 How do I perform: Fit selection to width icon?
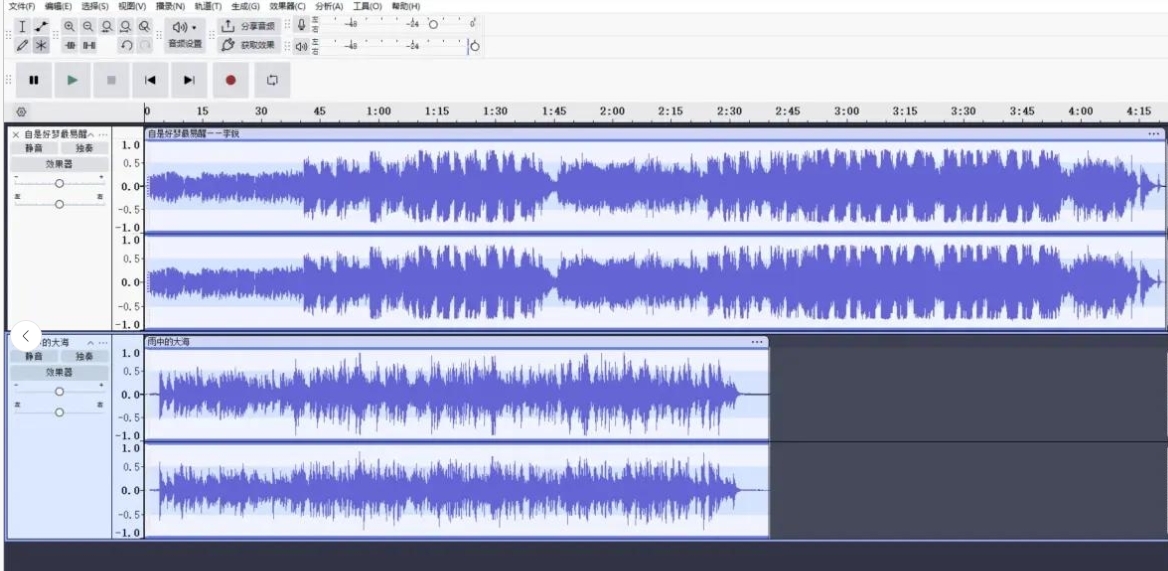107,26
